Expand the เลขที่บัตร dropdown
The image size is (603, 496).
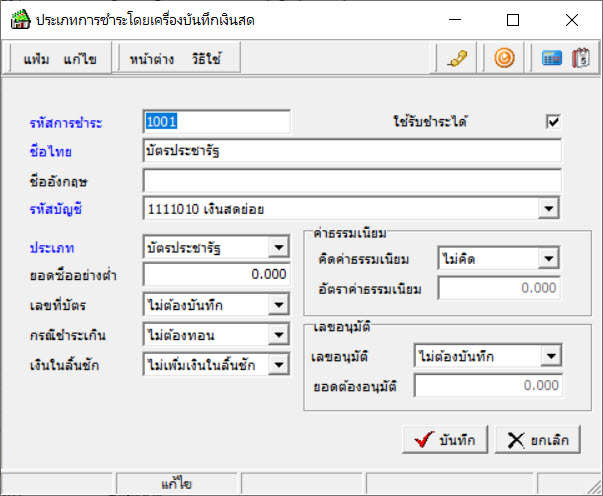point(278,305)
